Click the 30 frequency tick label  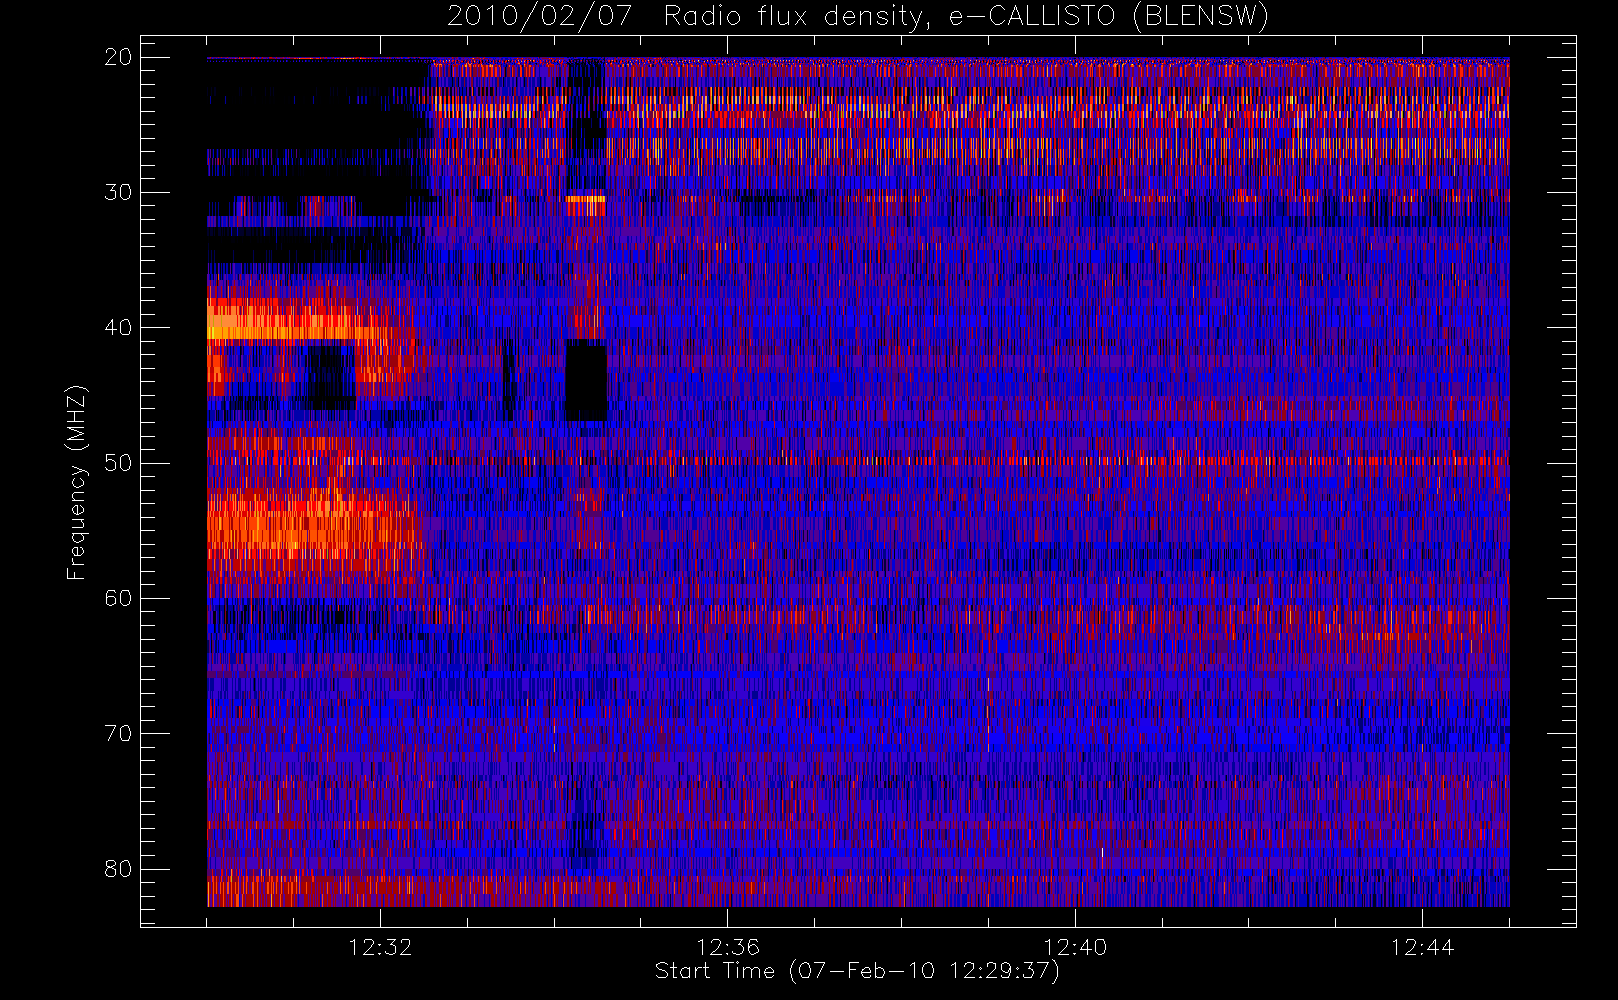(118, 192)
